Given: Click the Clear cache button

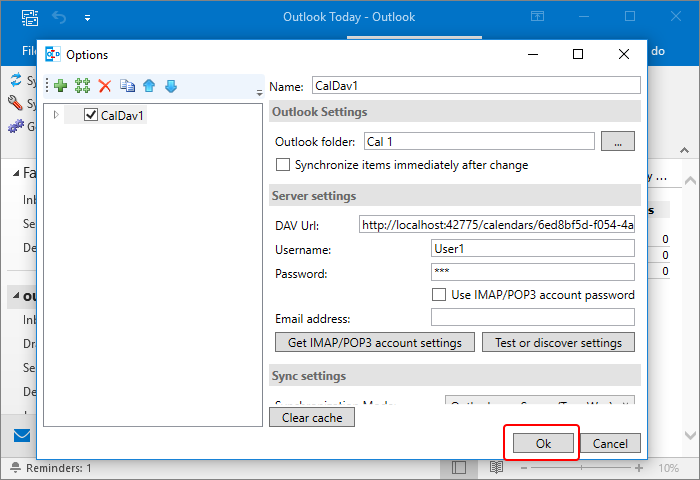Looking at the screenshot, I should click(x=312, y=417).
